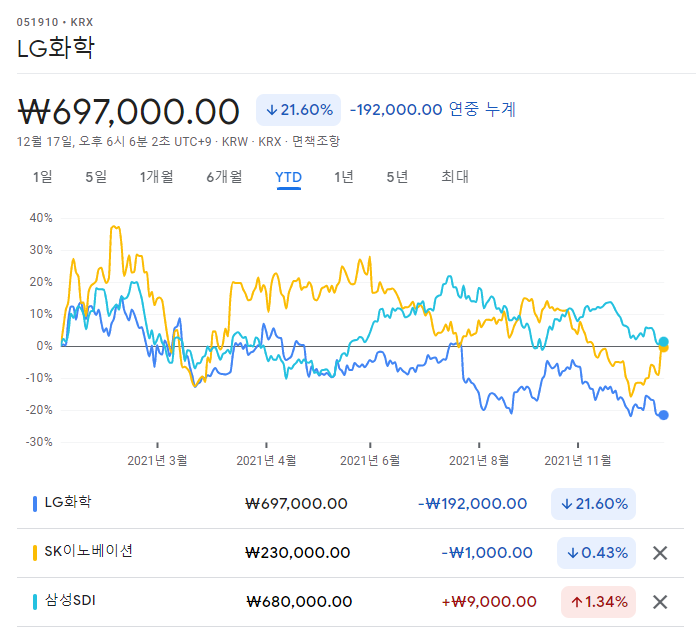Viewport: 696px width, 632px height.
Task: Click the -₩1,000.00 SK이노베이션 change value
Action: (x=487, y=553)
